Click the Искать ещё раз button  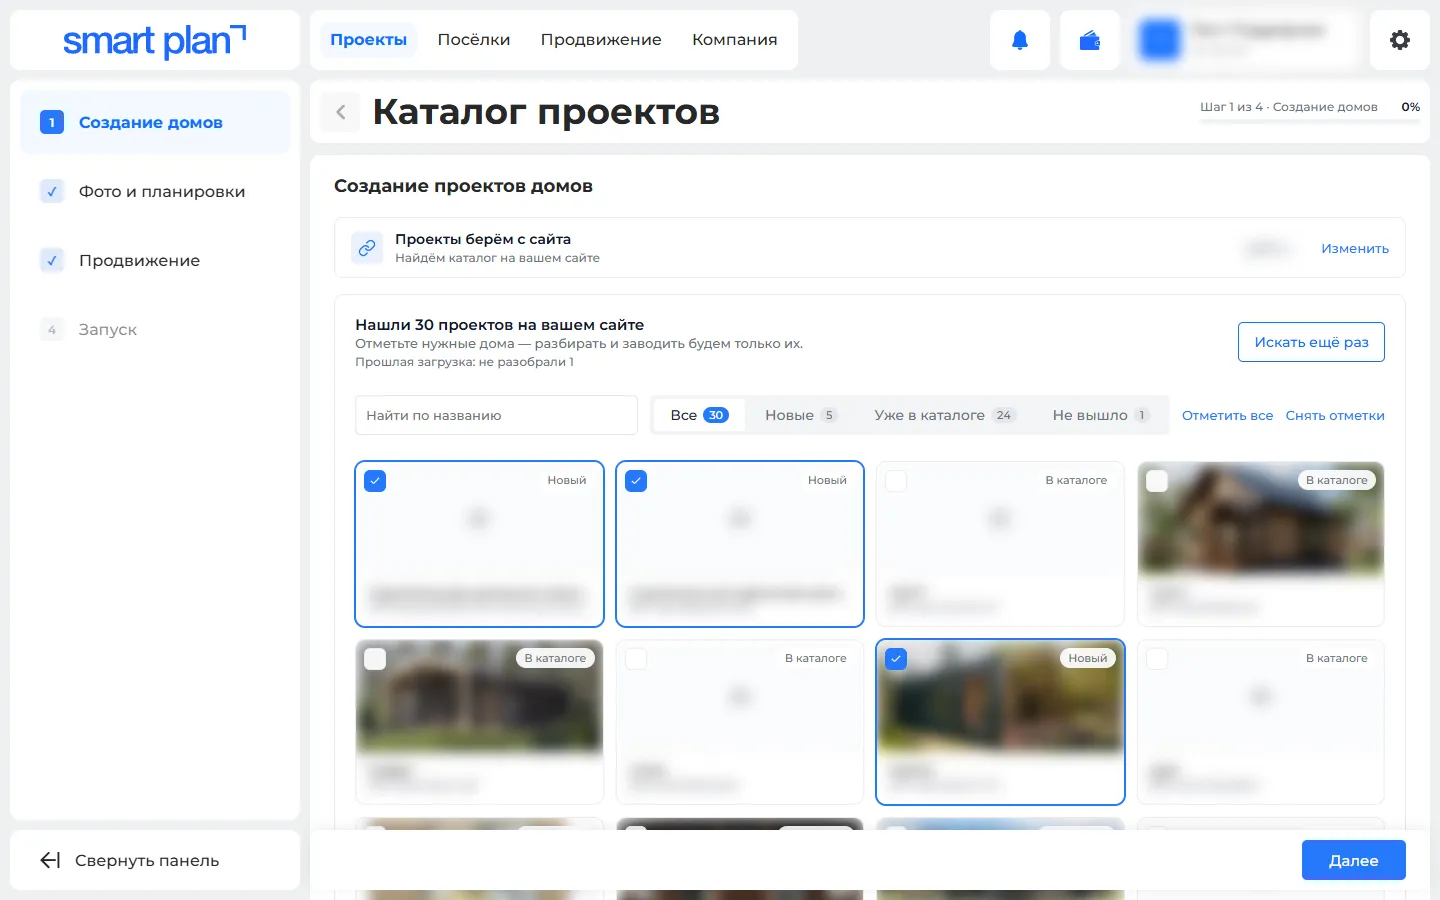pyautogui.click(x=1311, y=342)
